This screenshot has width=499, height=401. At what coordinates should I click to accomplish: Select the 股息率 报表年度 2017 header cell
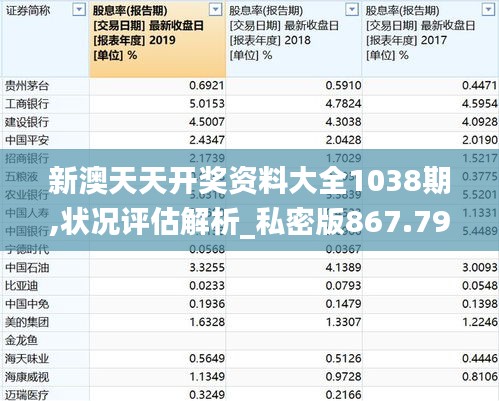coord(430,39)
